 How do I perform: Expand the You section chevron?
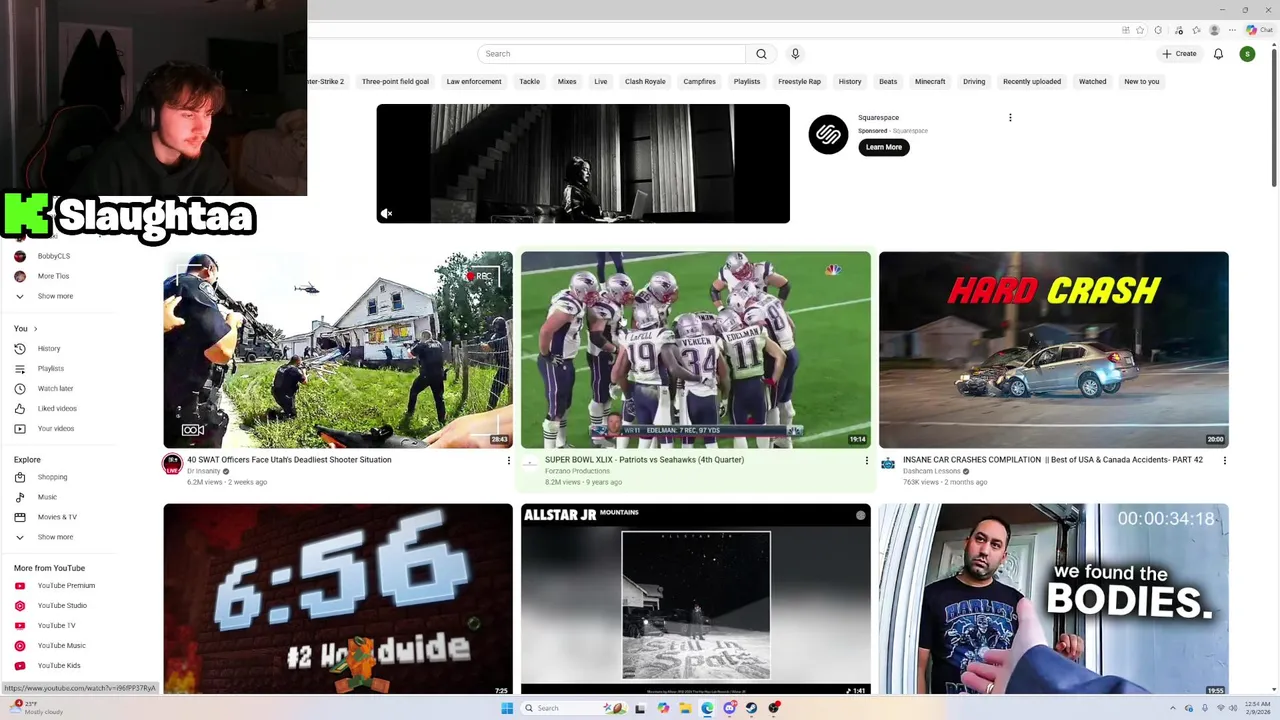(x=35, y=329)
